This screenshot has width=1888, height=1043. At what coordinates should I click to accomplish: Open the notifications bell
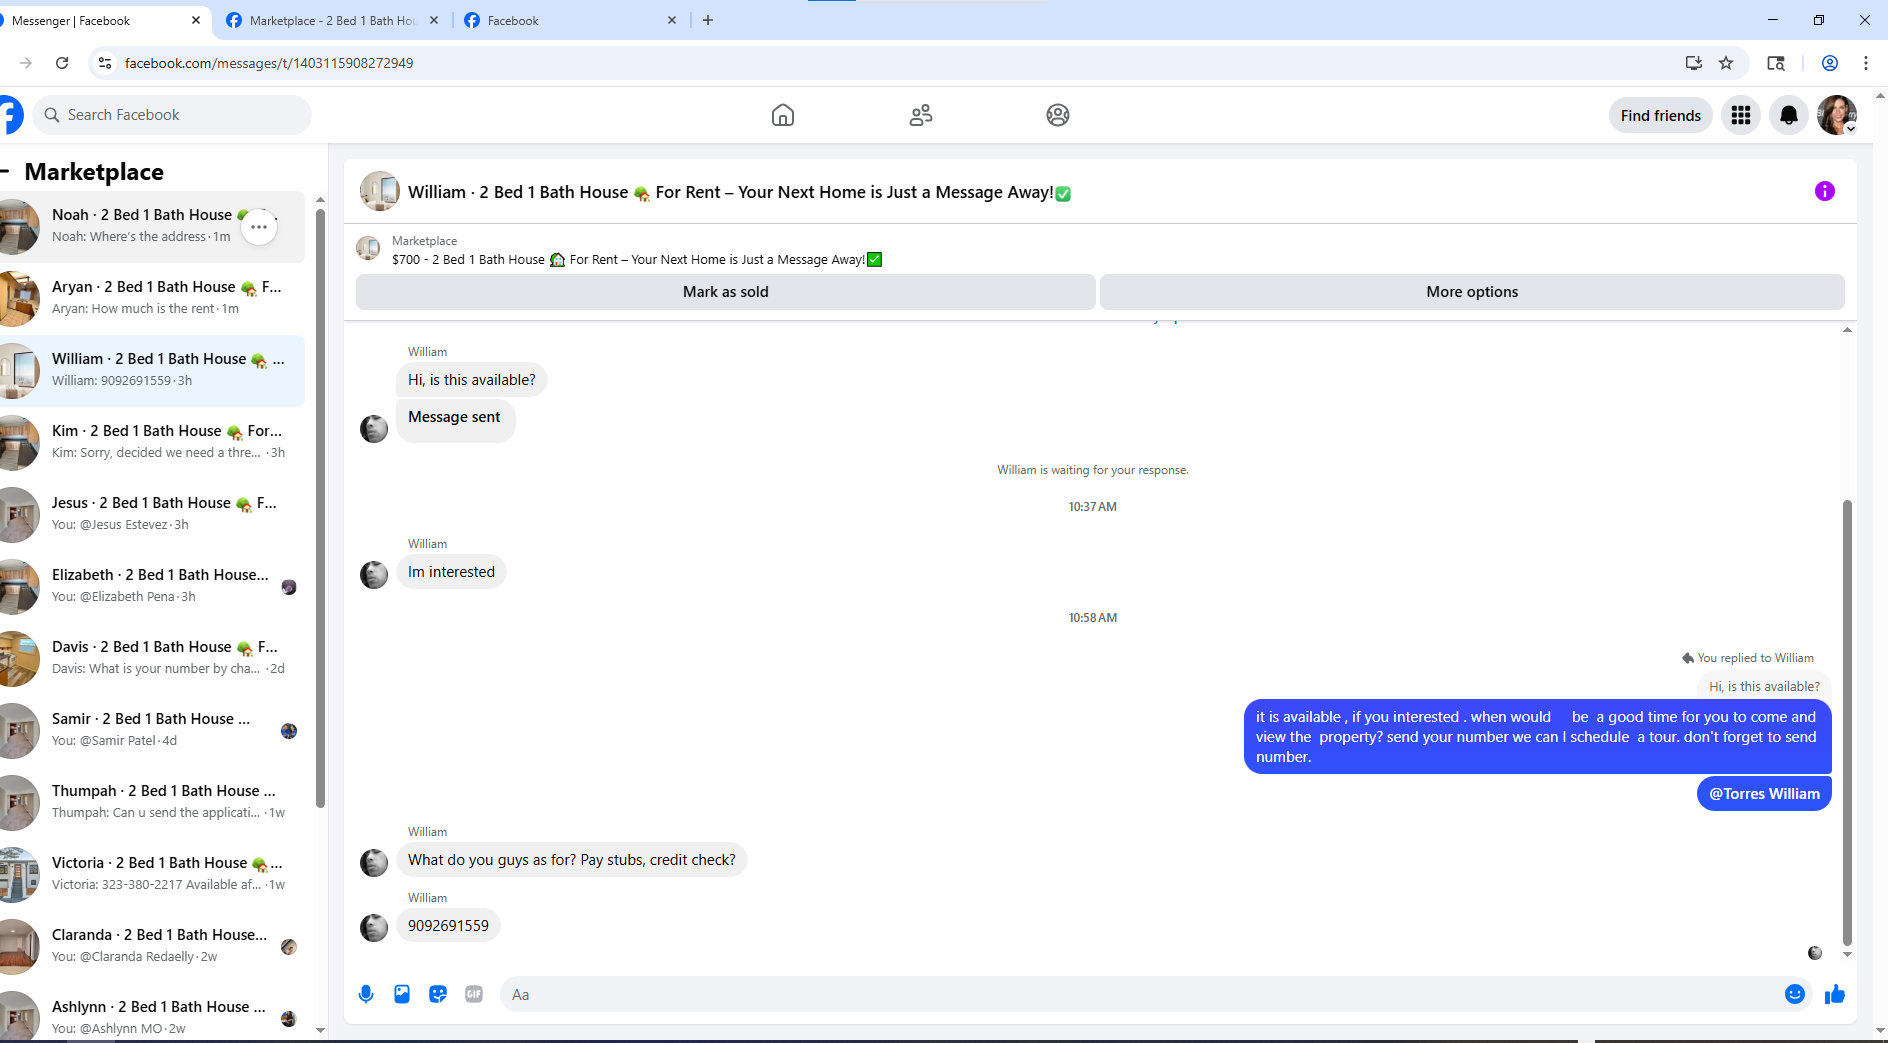click(x=1789, y=115)
